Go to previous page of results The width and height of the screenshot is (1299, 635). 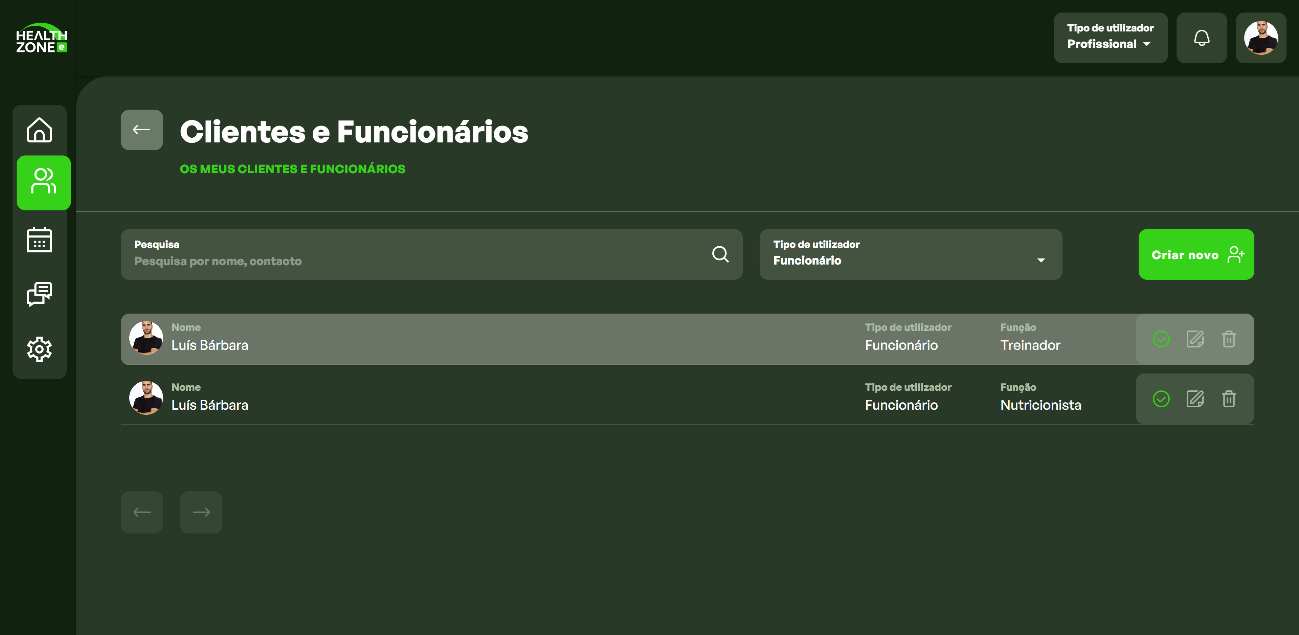click(x=142, y=512)
